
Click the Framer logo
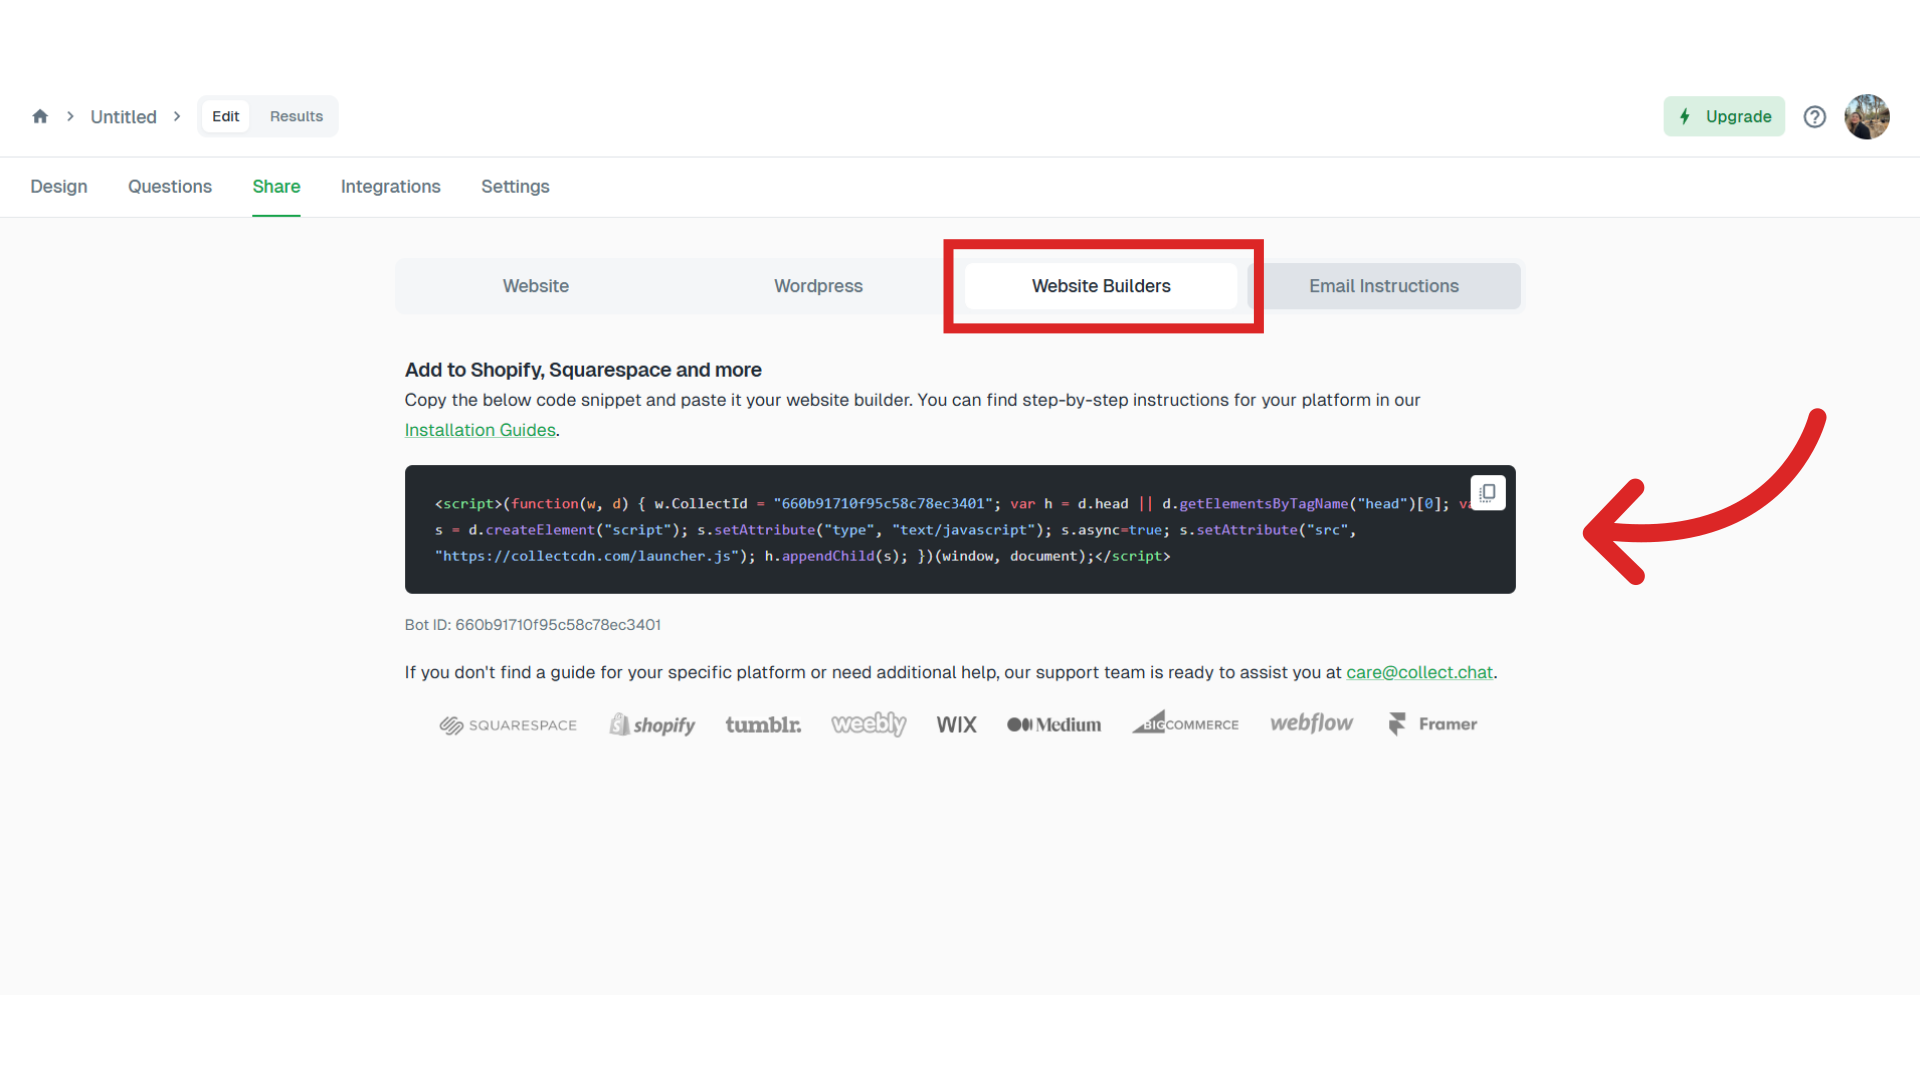click(1432, 724)
